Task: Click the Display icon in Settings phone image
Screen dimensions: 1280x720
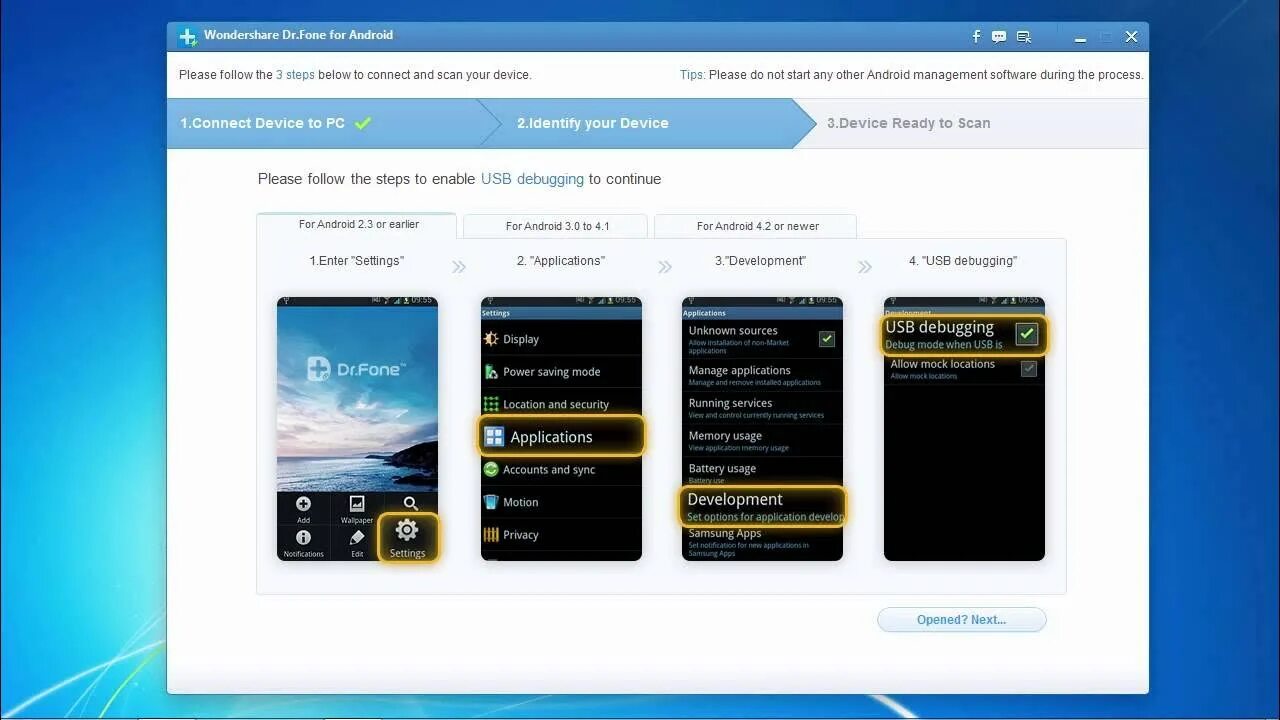Action: [x=491, y=339]
